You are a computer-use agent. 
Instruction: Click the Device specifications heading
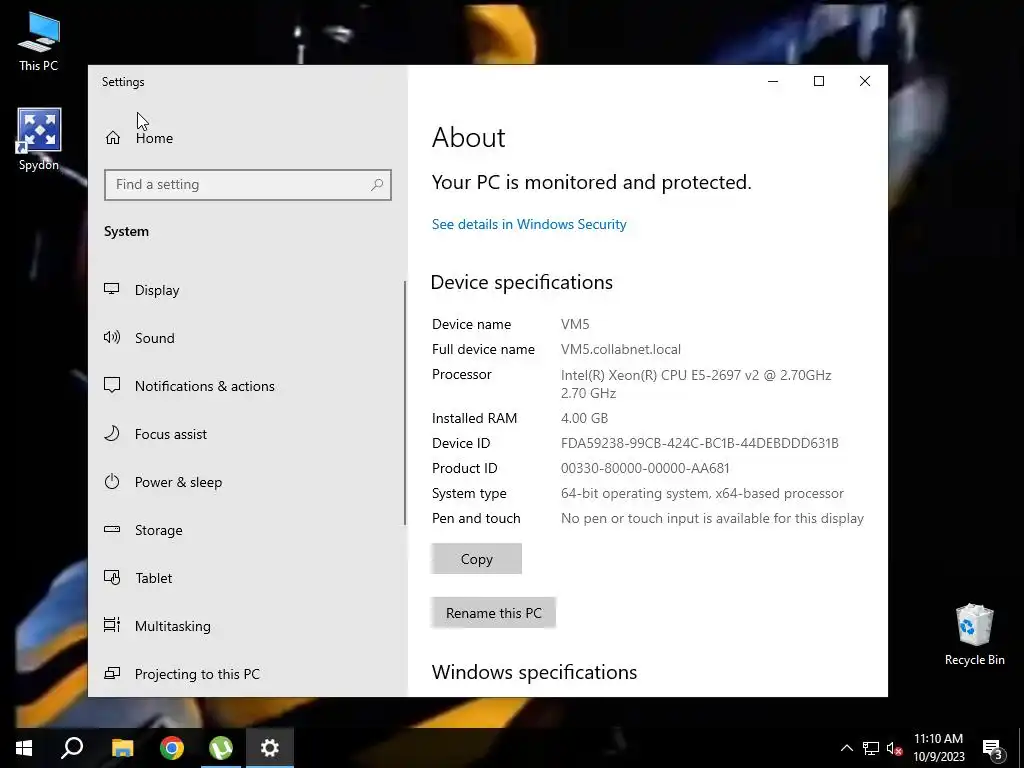[522, 282]
